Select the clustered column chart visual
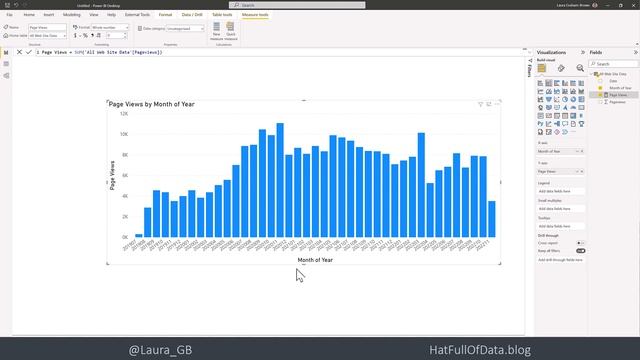The width and height of the screenshot is (640, 360). point(565,83)
